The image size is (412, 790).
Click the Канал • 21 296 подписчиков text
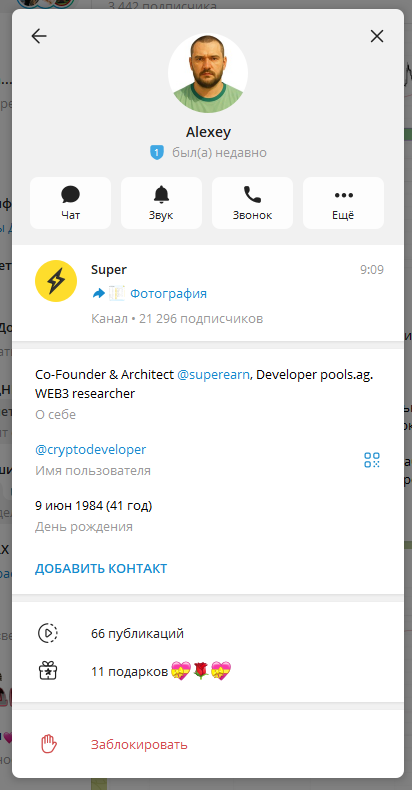point(177,319)
